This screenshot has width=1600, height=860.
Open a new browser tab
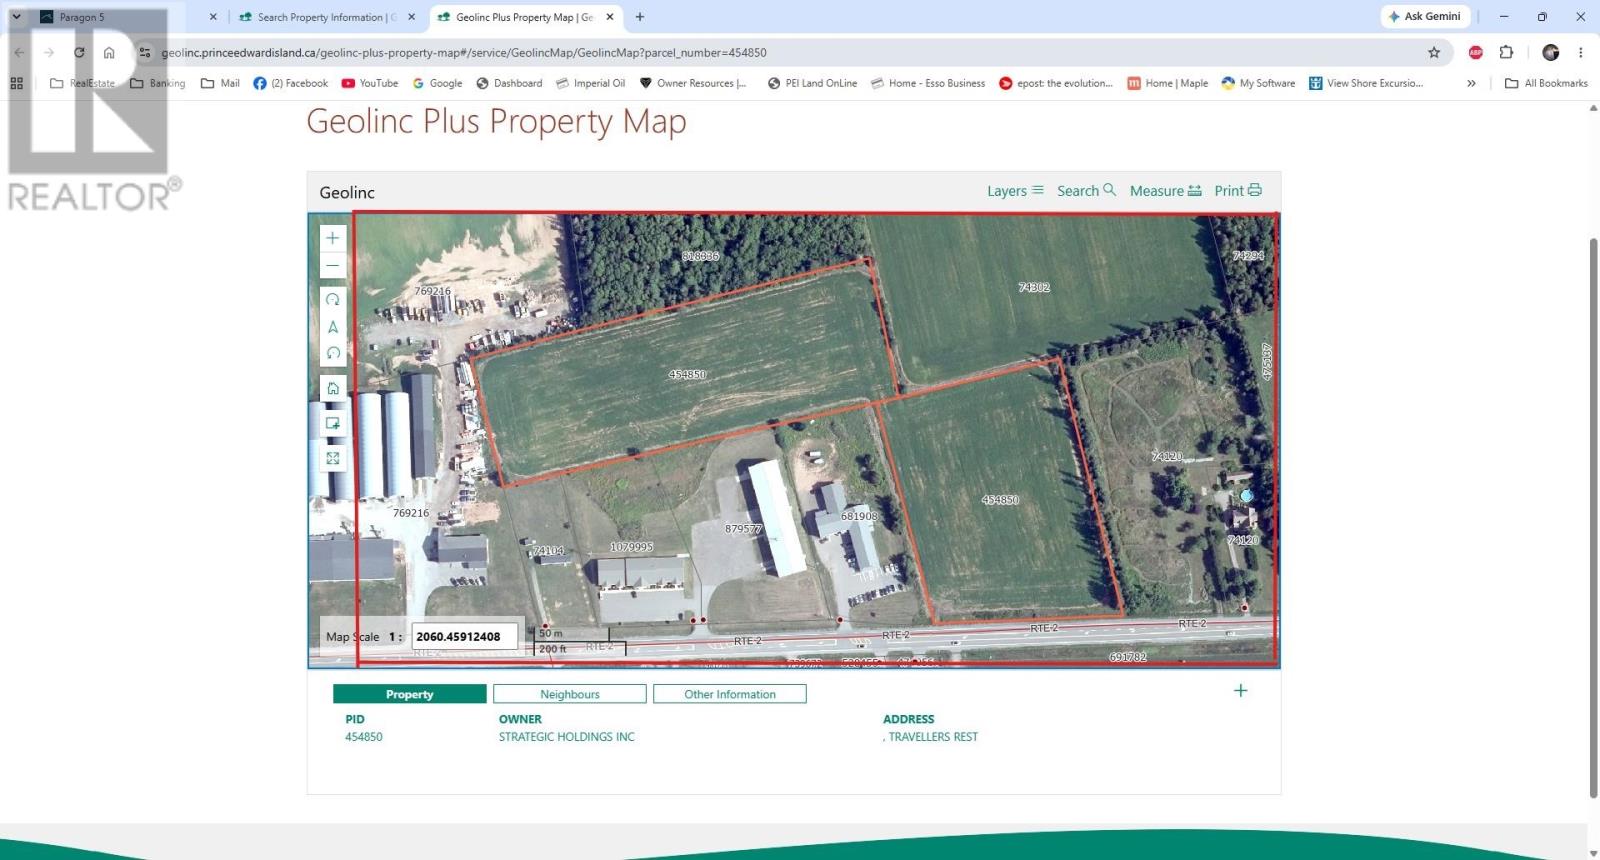[640, 17]
